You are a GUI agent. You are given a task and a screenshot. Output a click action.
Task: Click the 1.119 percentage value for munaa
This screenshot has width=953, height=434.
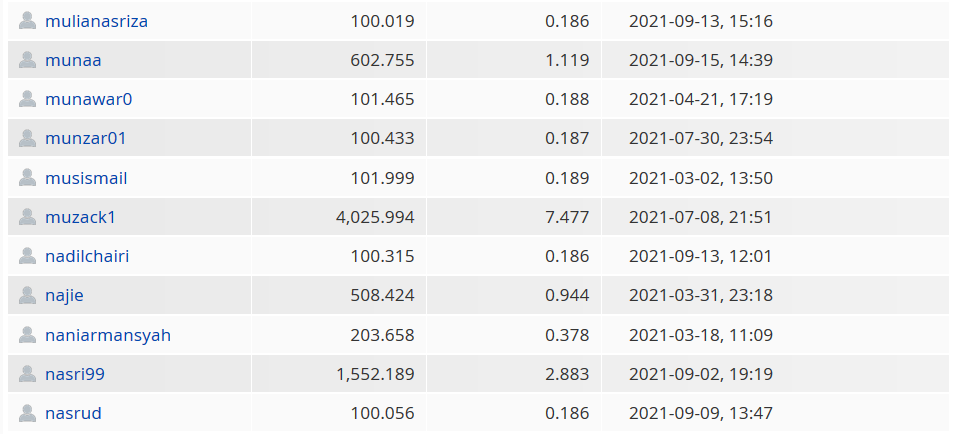pyautogui.click(x=567, y=60)
